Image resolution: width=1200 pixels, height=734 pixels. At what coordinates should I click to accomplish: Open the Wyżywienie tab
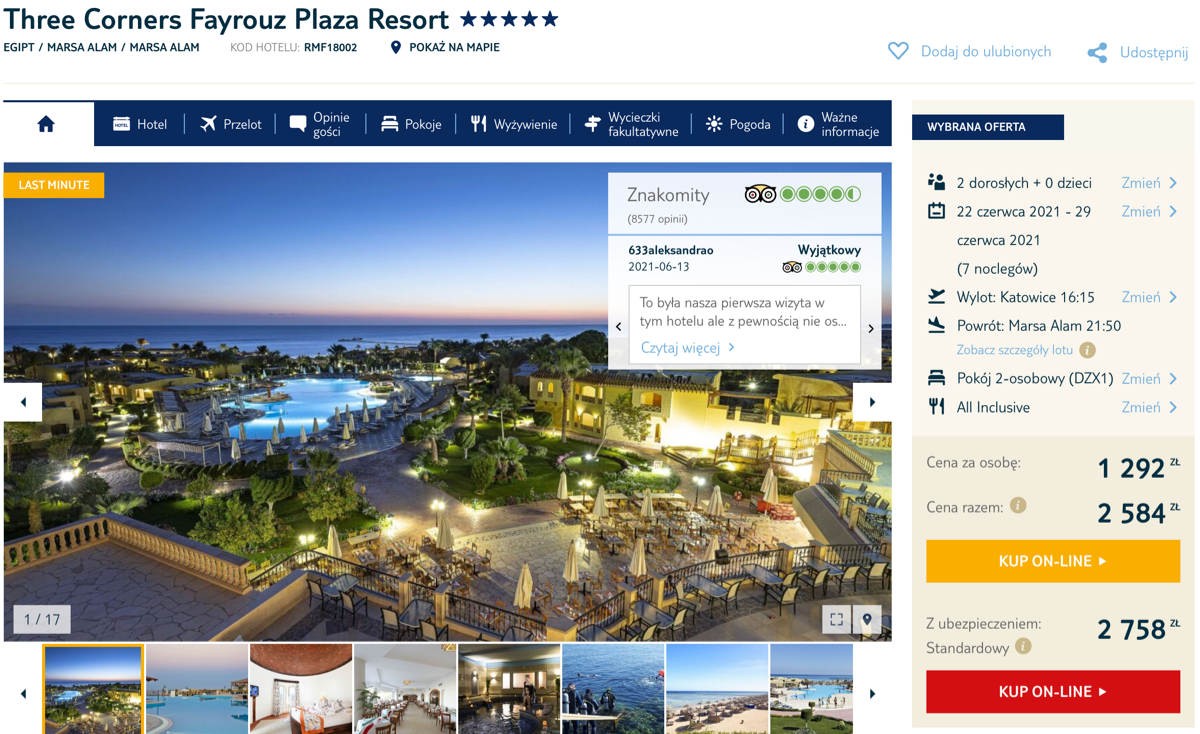coord(514,124)
